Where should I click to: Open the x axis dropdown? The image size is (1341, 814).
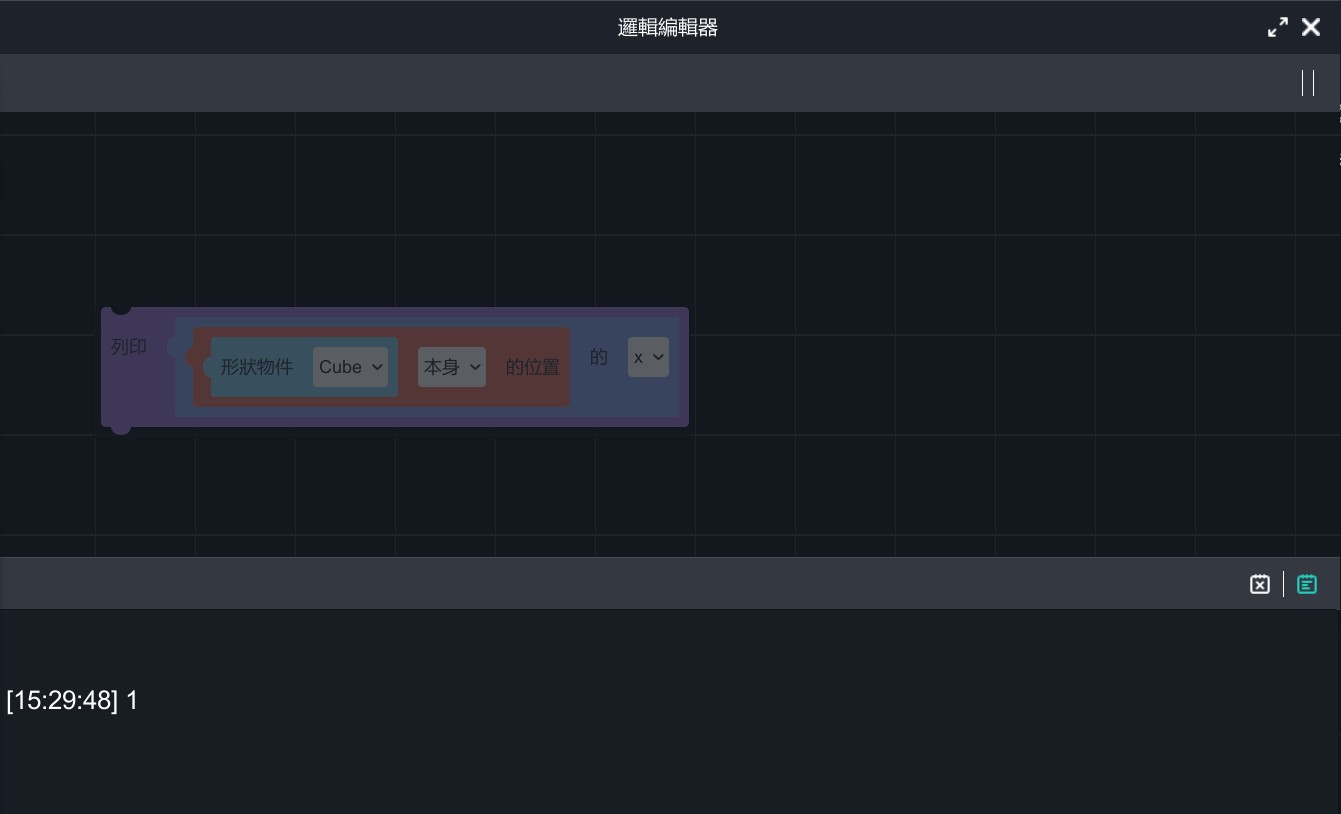(x=648, y=357)
